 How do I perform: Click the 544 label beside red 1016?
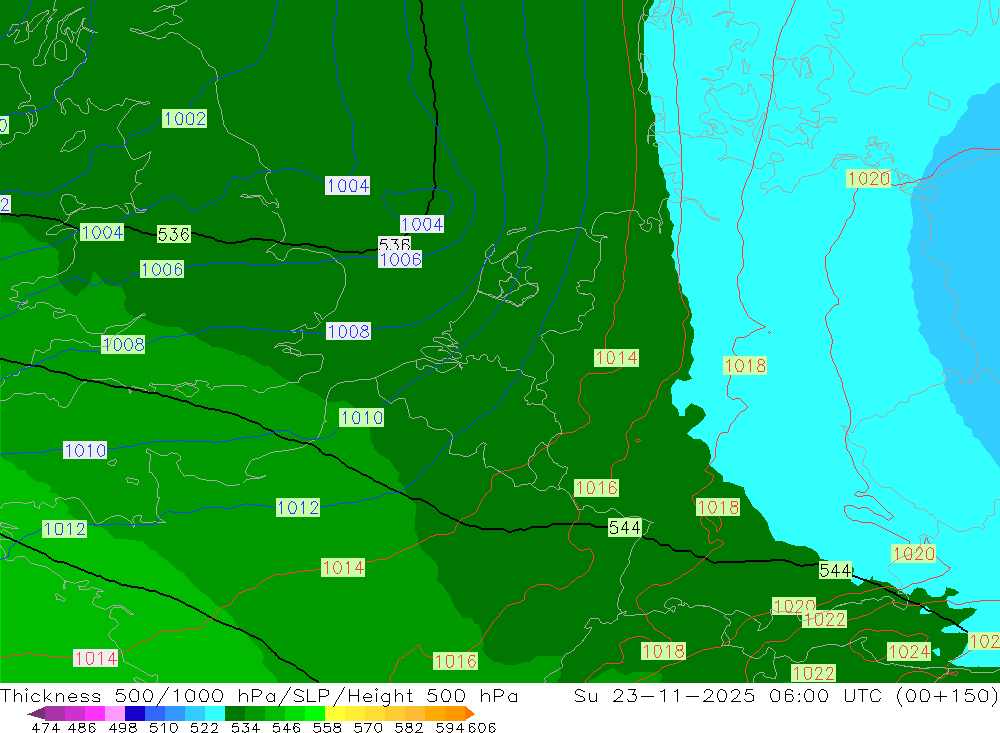pos(624,528)
